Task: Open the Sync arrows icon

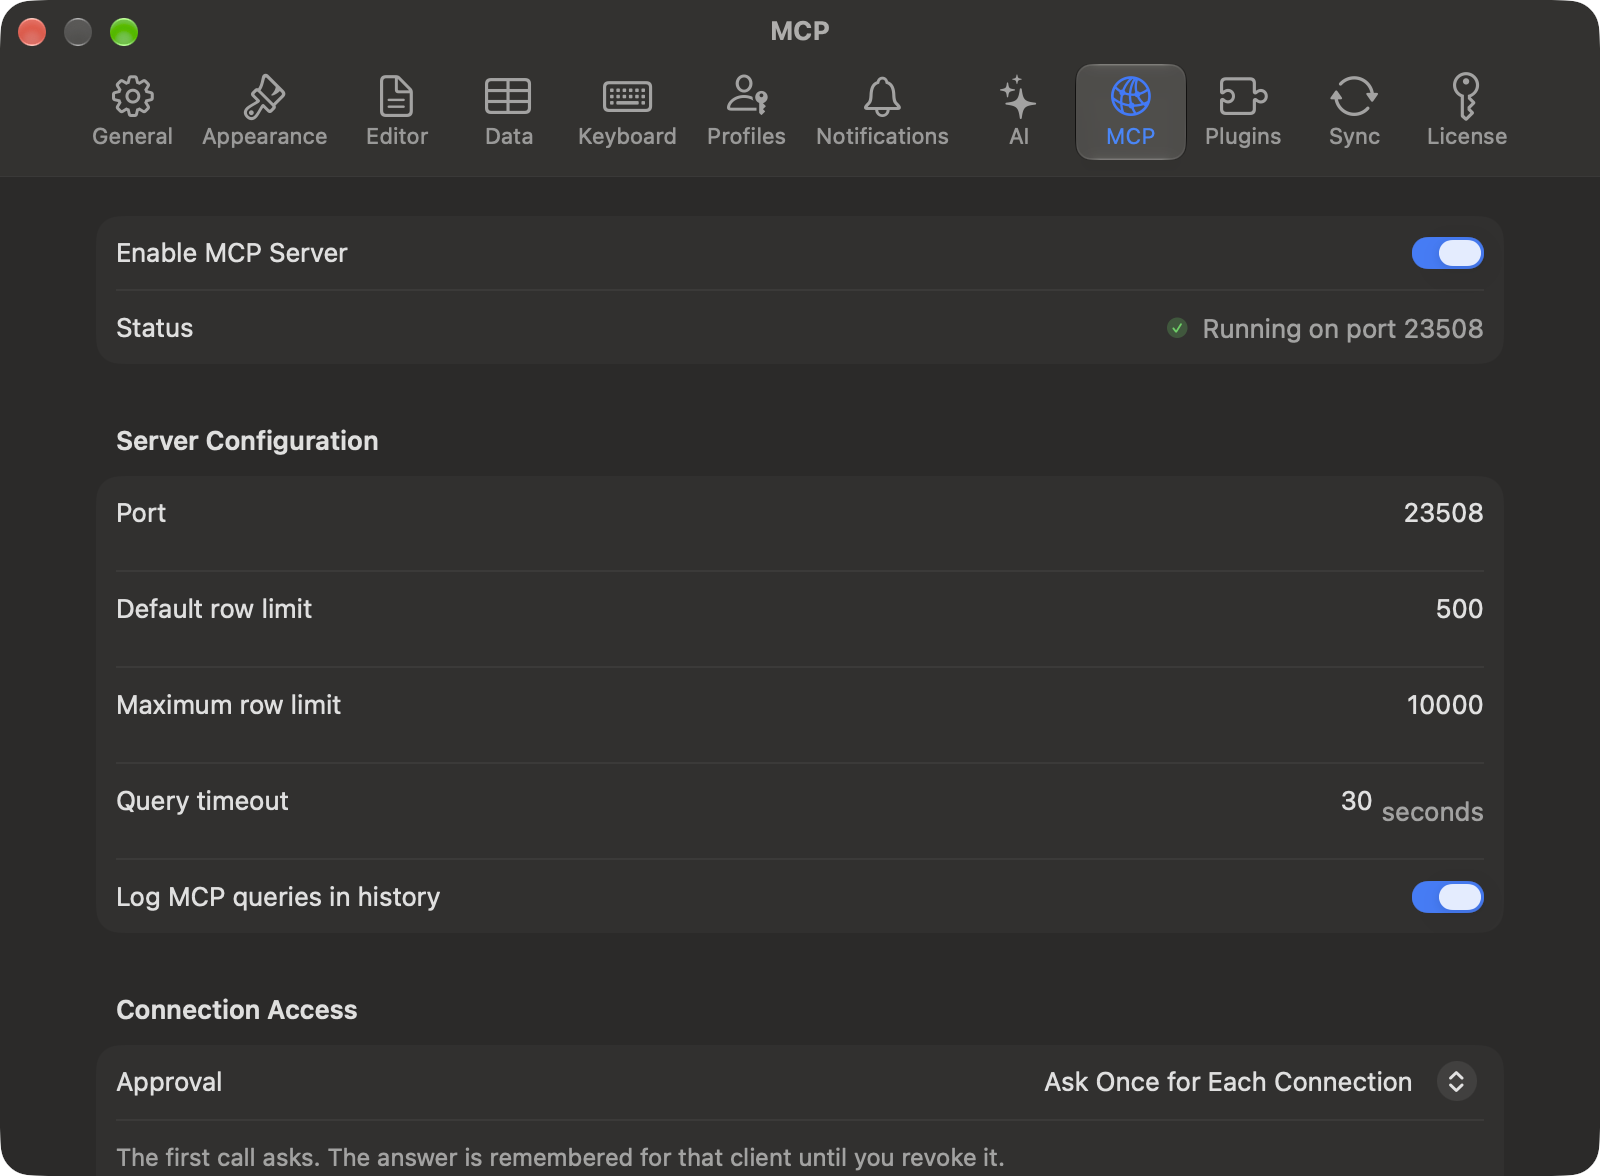Action: click(1354, 97)
